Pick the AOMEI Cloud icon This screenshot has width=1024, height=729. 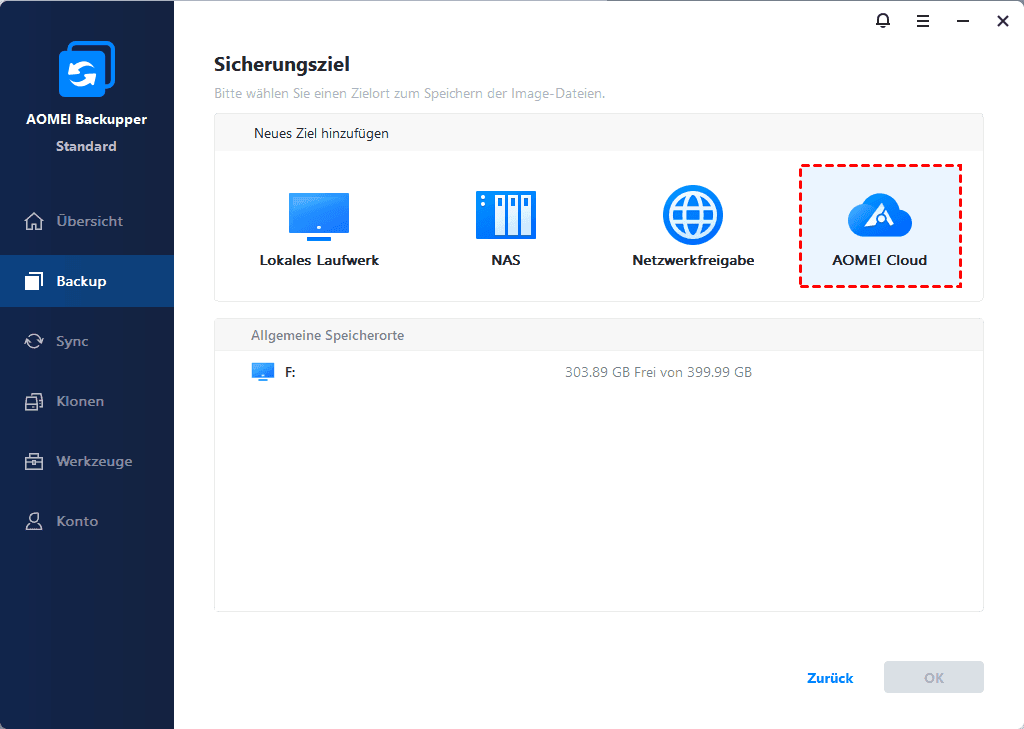pos(880,216)
